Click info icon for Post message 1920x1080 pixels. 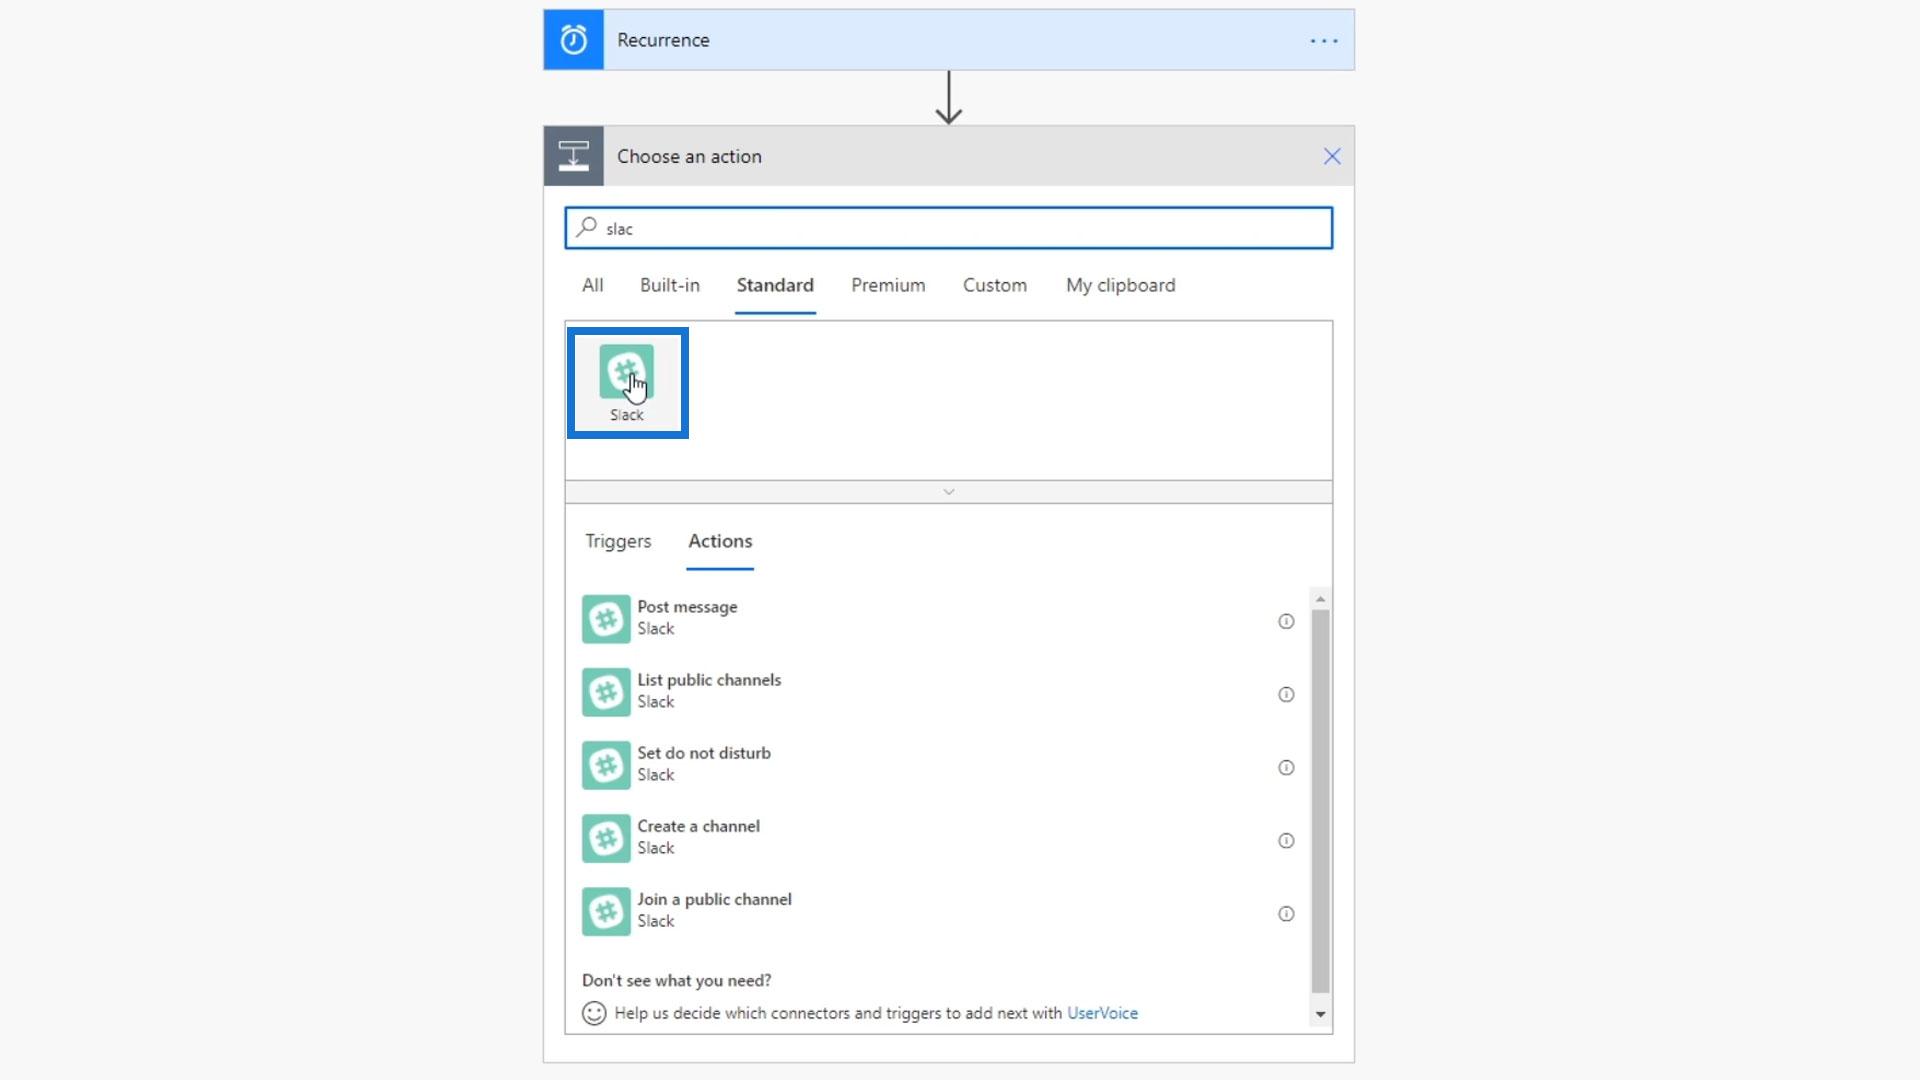coord(1286,621)
